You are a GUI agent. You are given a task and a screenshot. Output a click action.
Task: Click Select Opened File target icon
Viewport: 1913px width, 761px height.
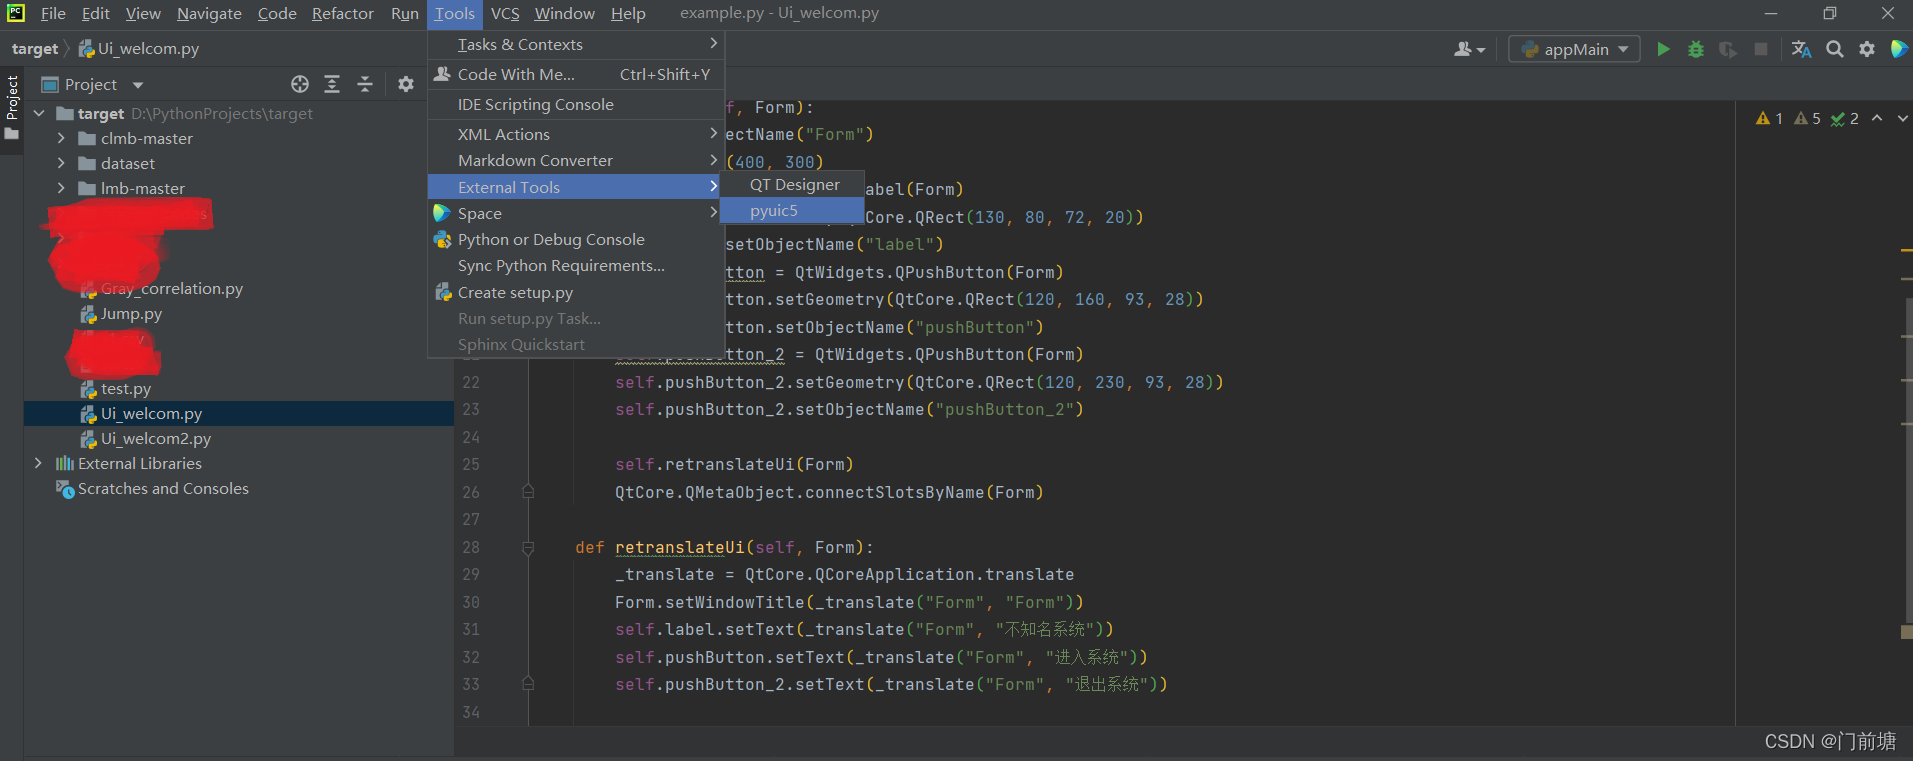(300, 84)
